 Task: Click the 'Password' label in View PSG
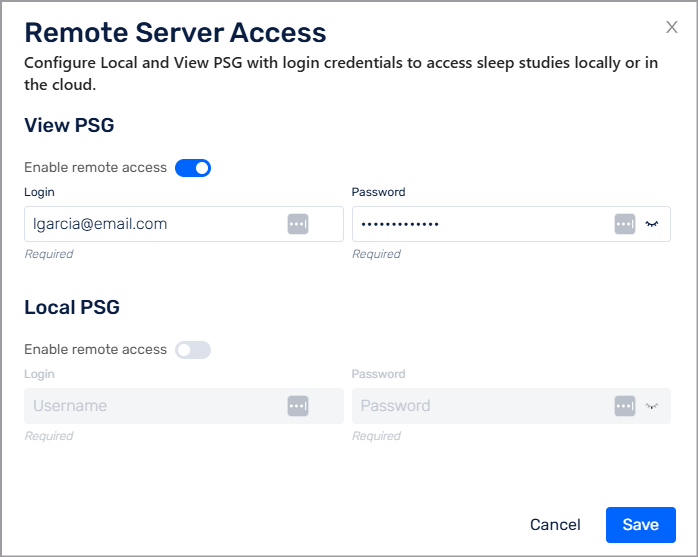click(378, 192)
